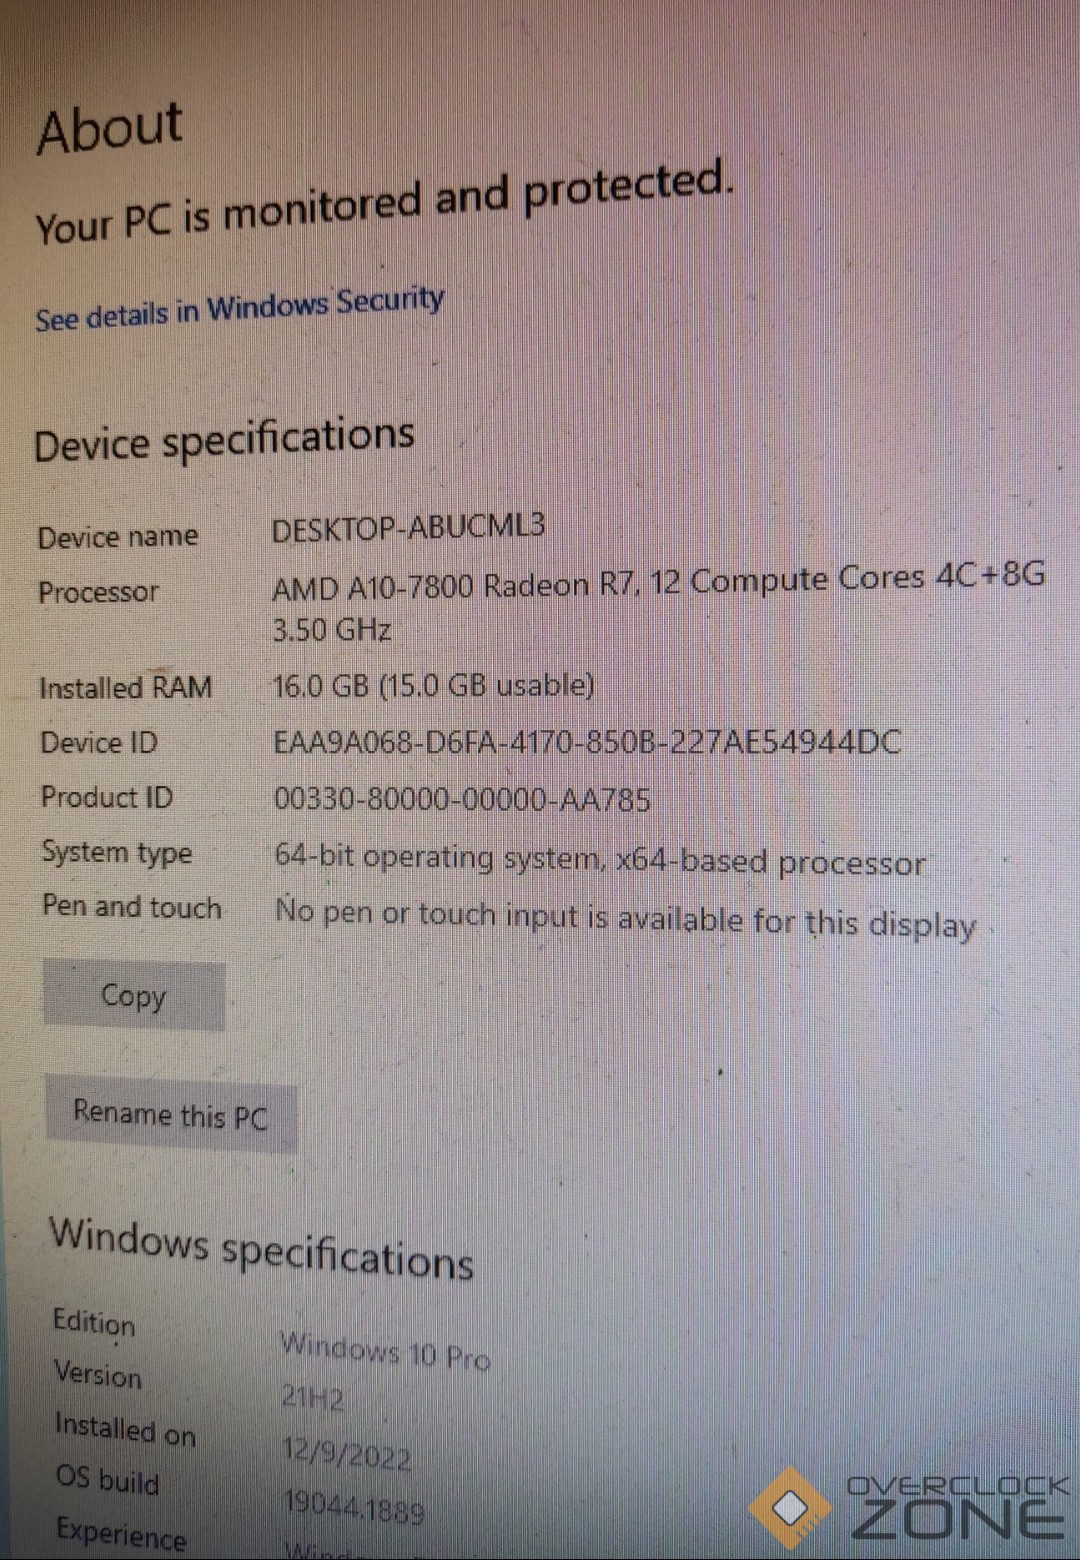Click the OS build number 19044.1889
This screenshot has height=1560, width=1080.
[x=353, y=1505]
